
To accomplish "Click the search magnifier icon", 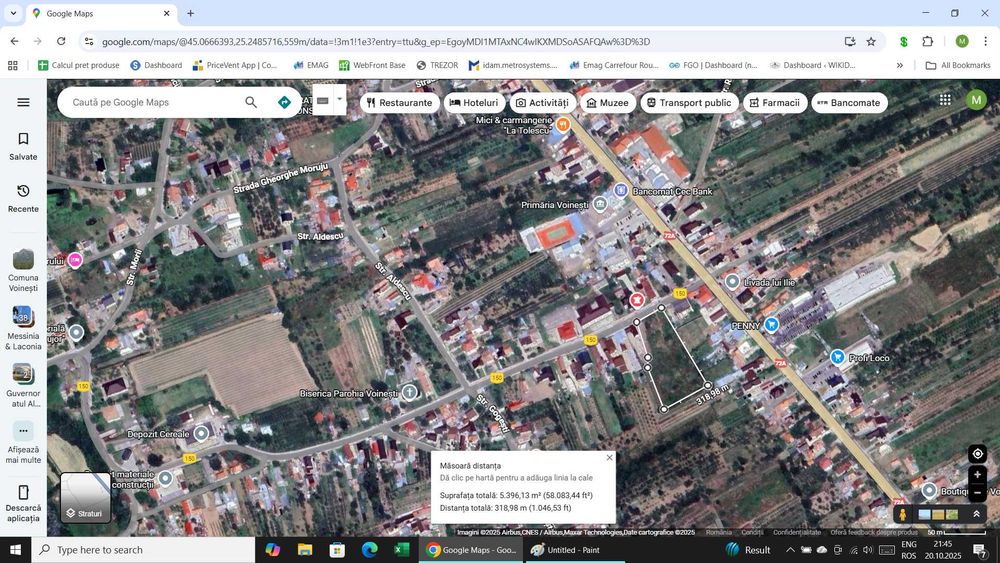I will [x=251, y=102].
